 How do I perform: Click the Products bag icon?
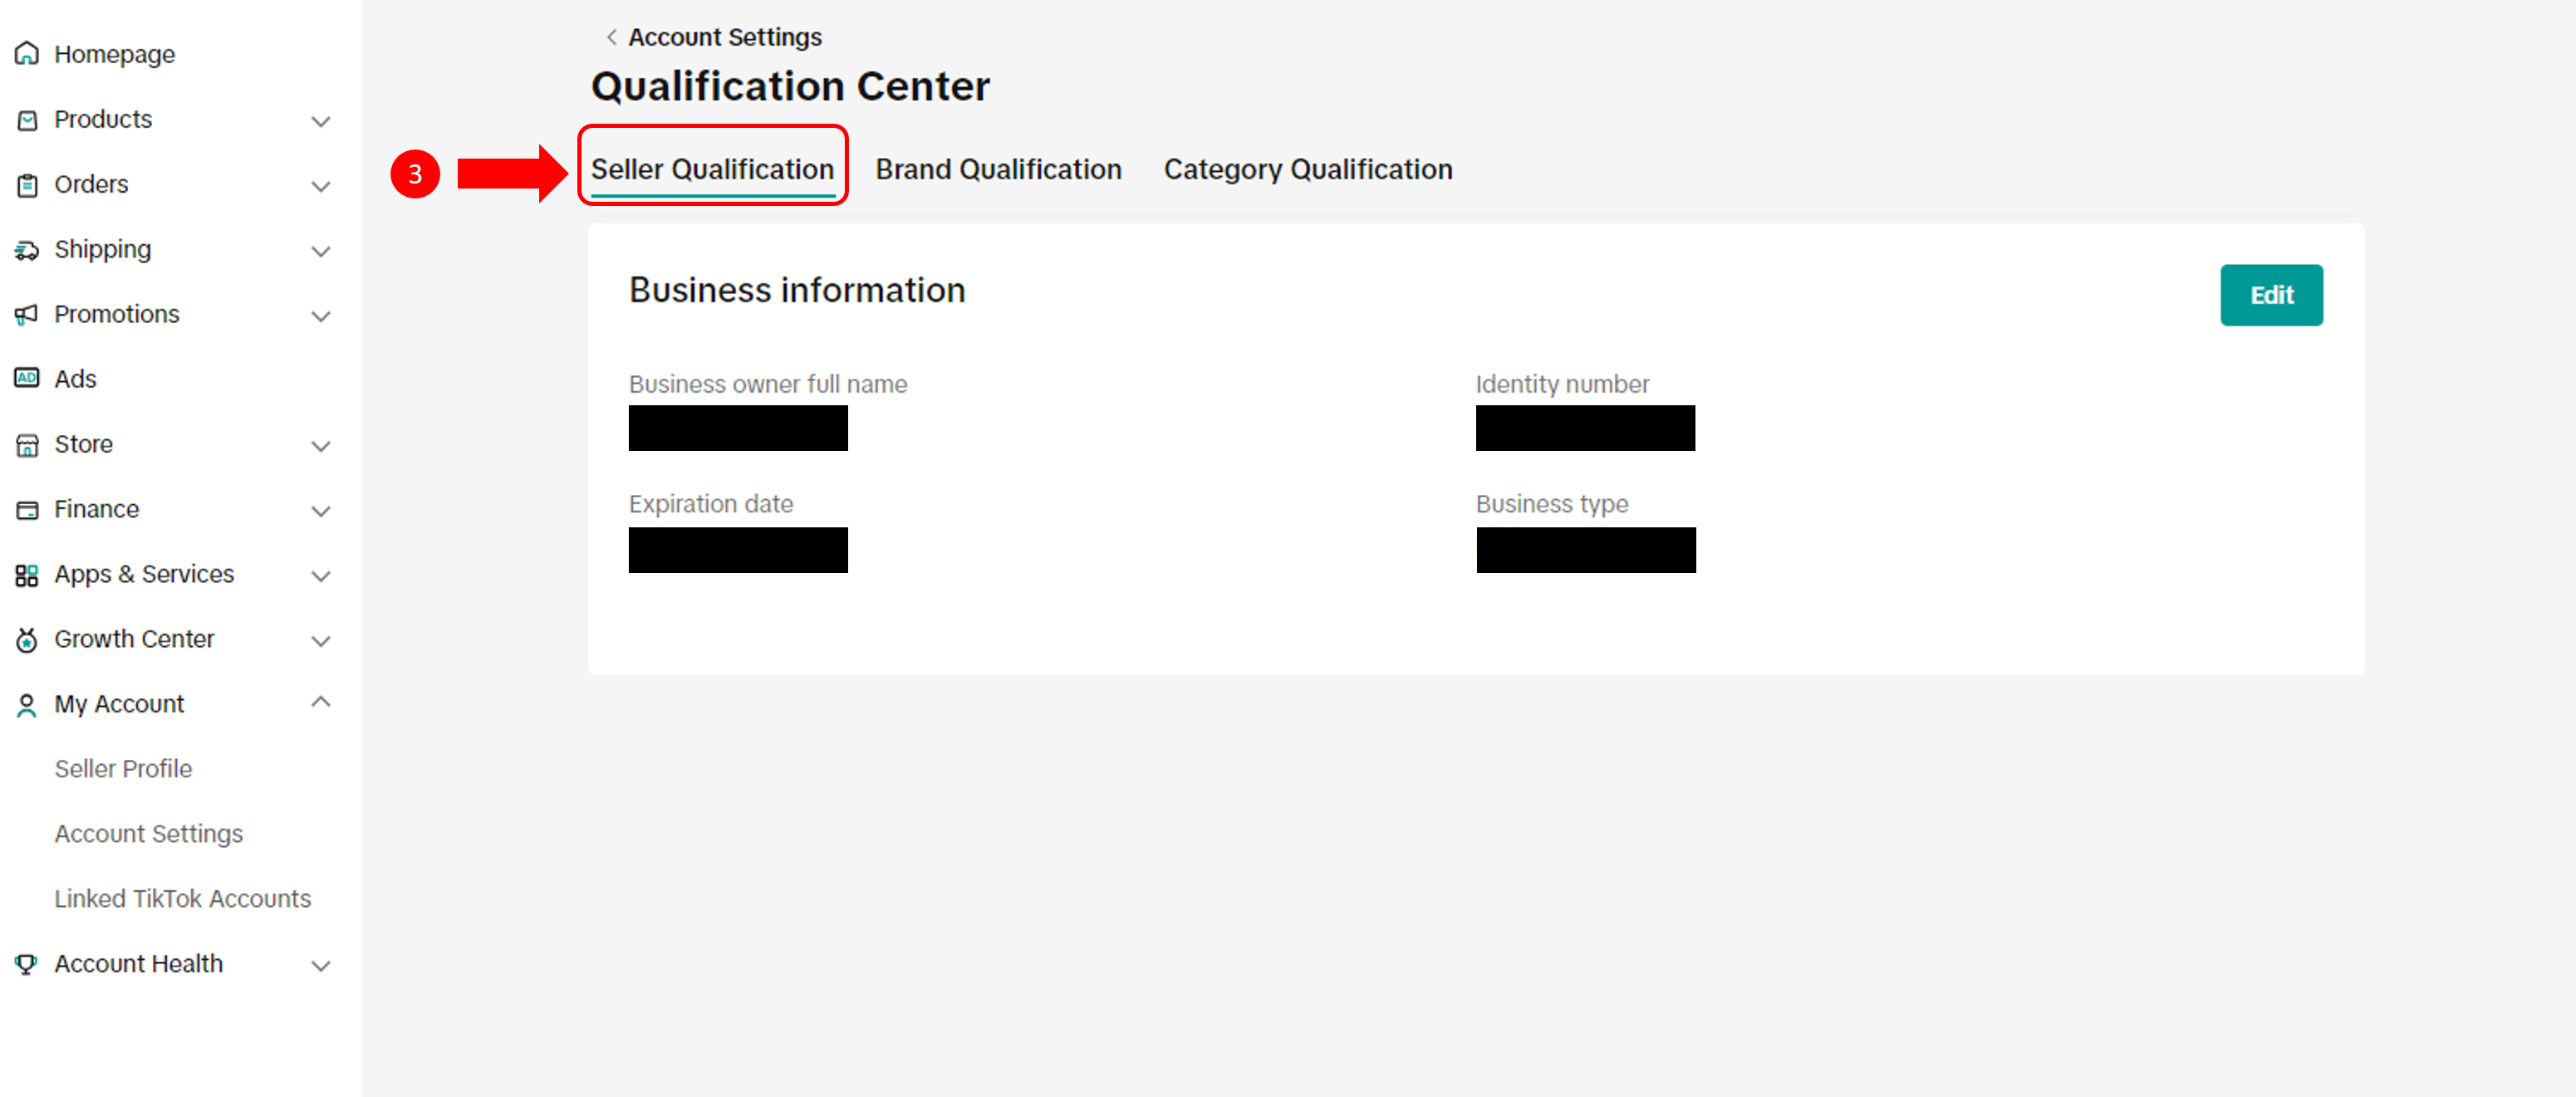tap(27, 120)
